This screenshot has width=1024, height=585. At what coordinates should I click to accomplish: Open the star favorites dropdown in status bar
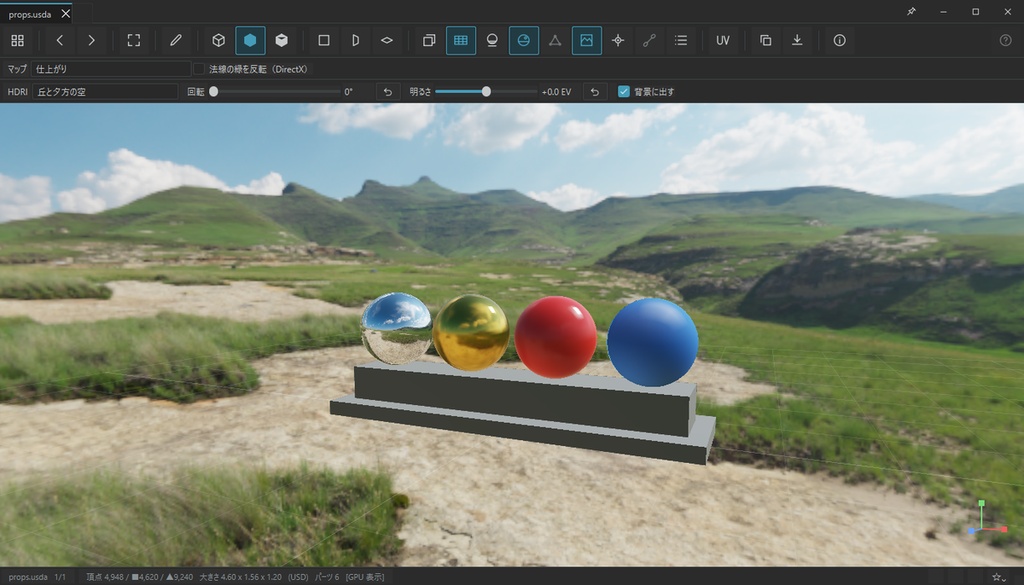(999, 577)
